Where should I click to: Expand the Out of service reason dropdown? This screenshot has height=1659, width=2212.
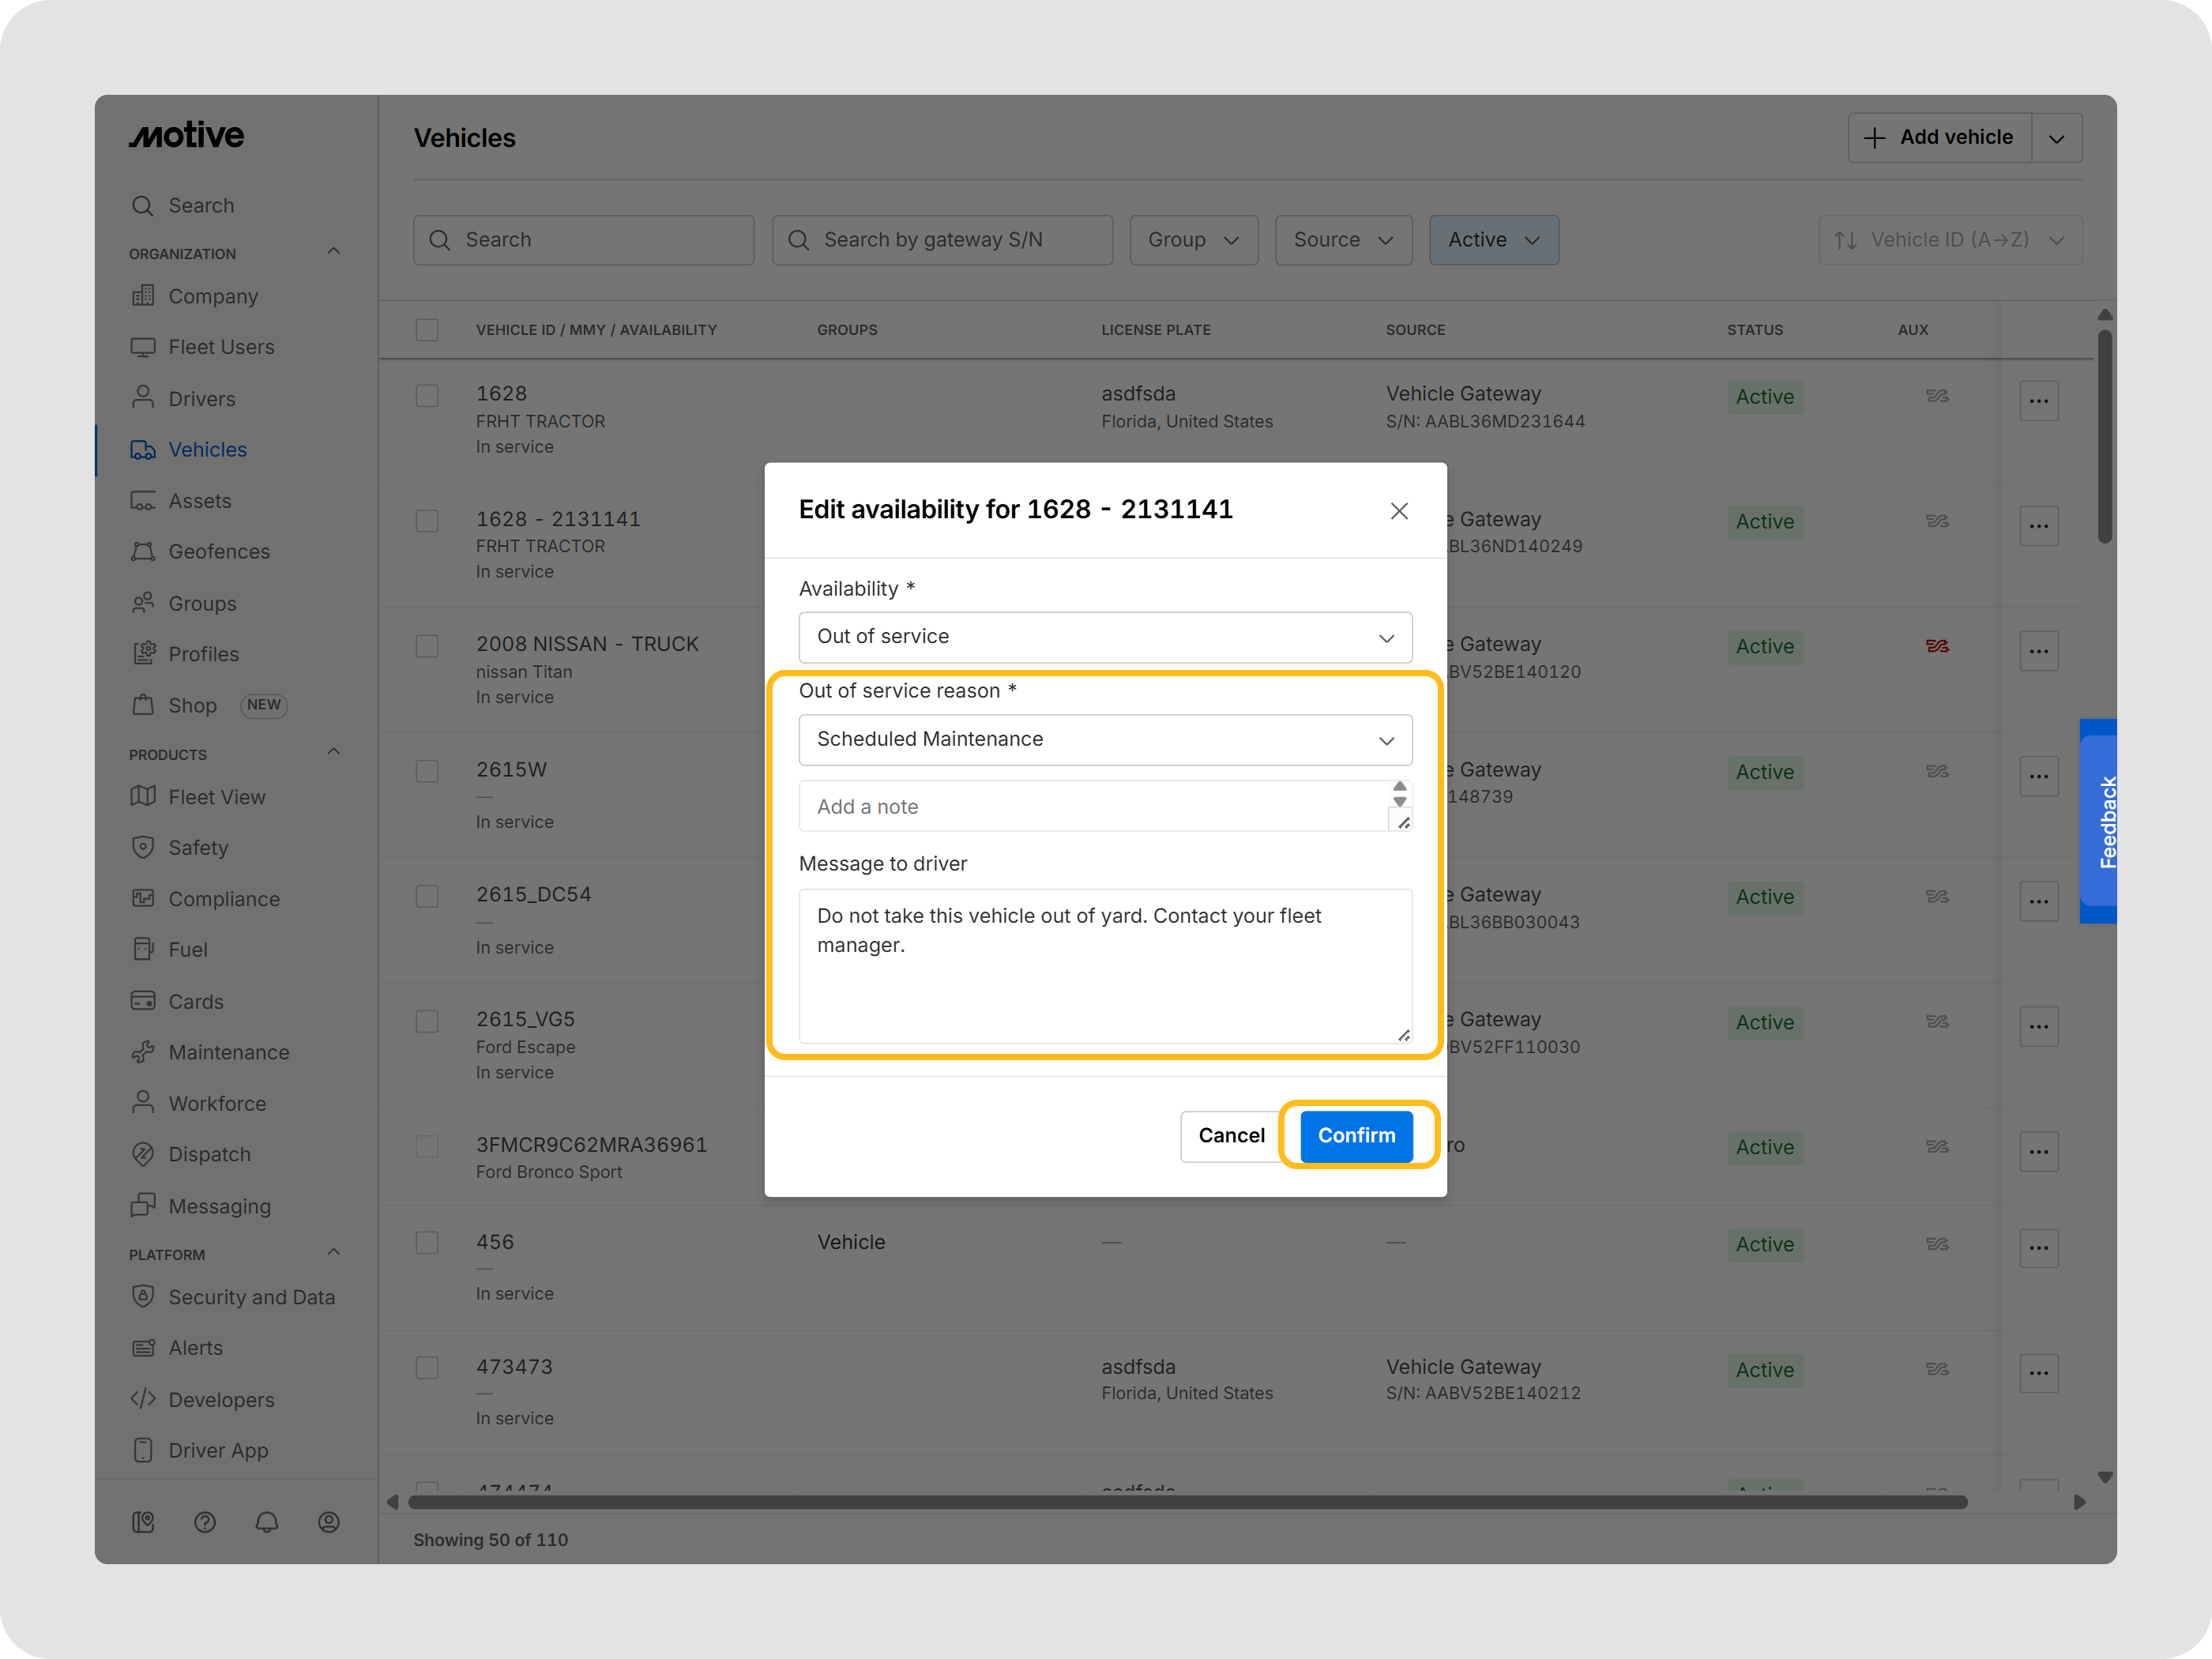point(1105,740)
